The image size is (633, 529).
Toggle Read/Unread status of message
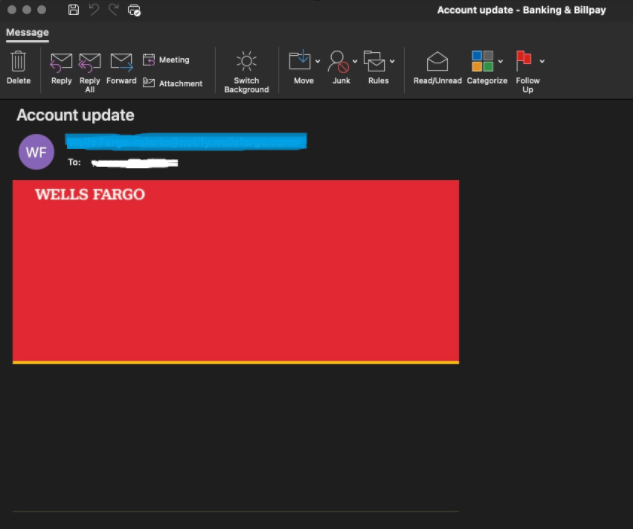(437, 67)
